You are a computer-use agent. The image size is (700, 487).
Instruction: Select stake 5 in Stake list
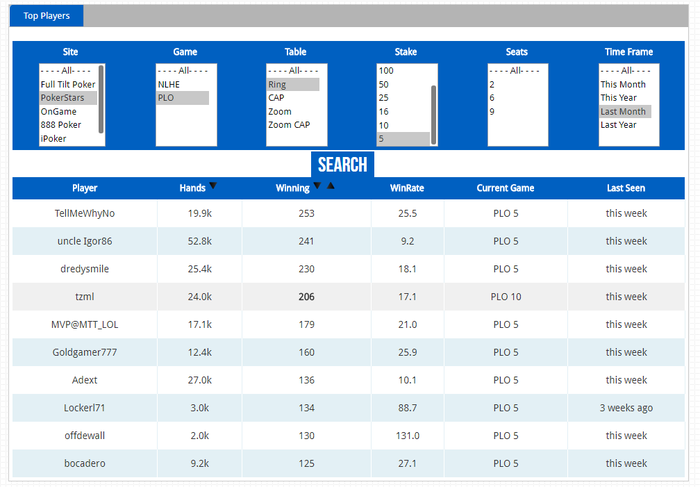click(x=403, y=139)
